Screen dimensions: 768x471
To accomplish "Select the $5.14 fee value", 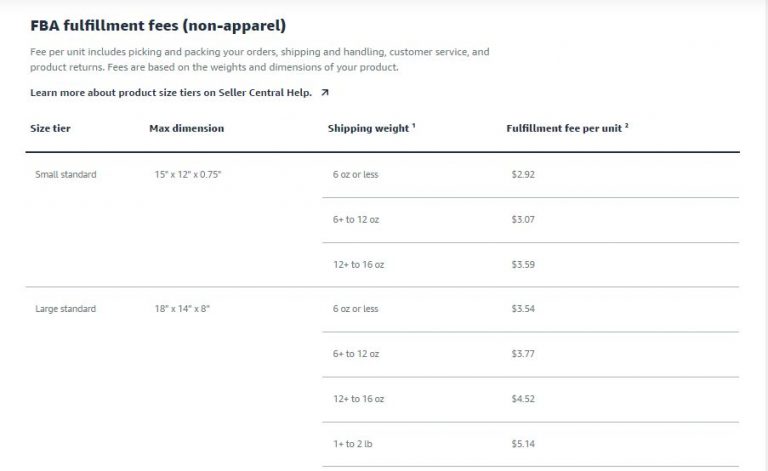I will pos(523,444).
